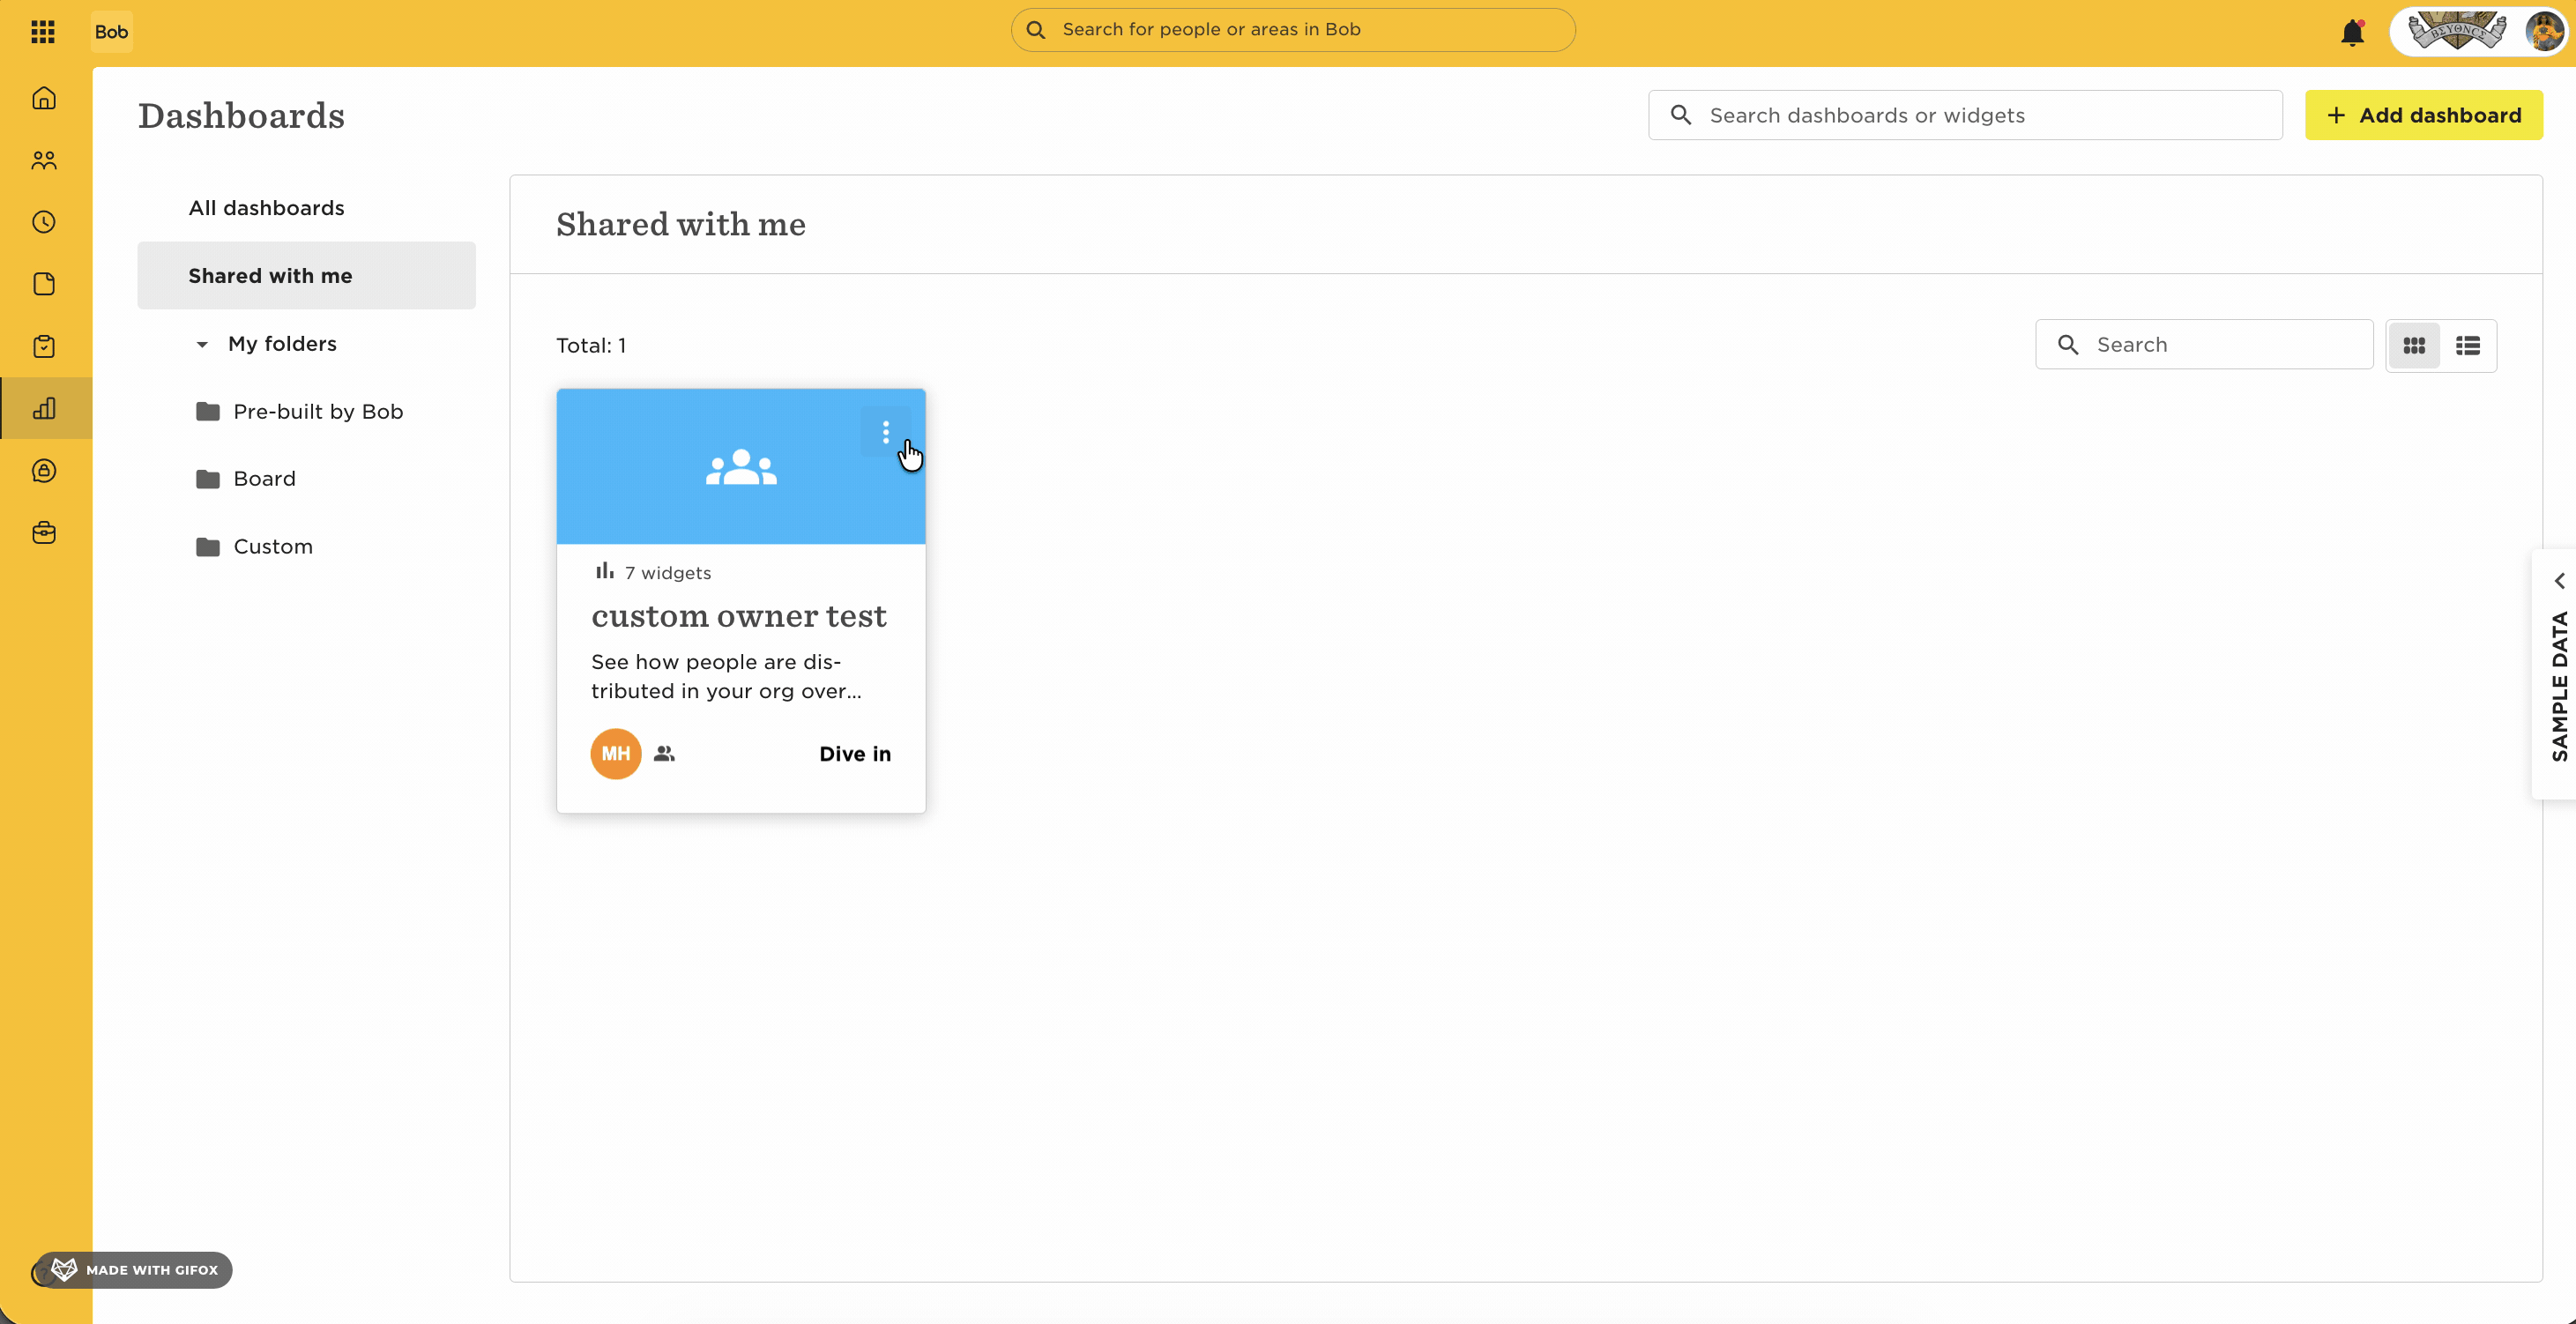
Task: Open Documents icon in sidebar
Action: coord(44,284)
